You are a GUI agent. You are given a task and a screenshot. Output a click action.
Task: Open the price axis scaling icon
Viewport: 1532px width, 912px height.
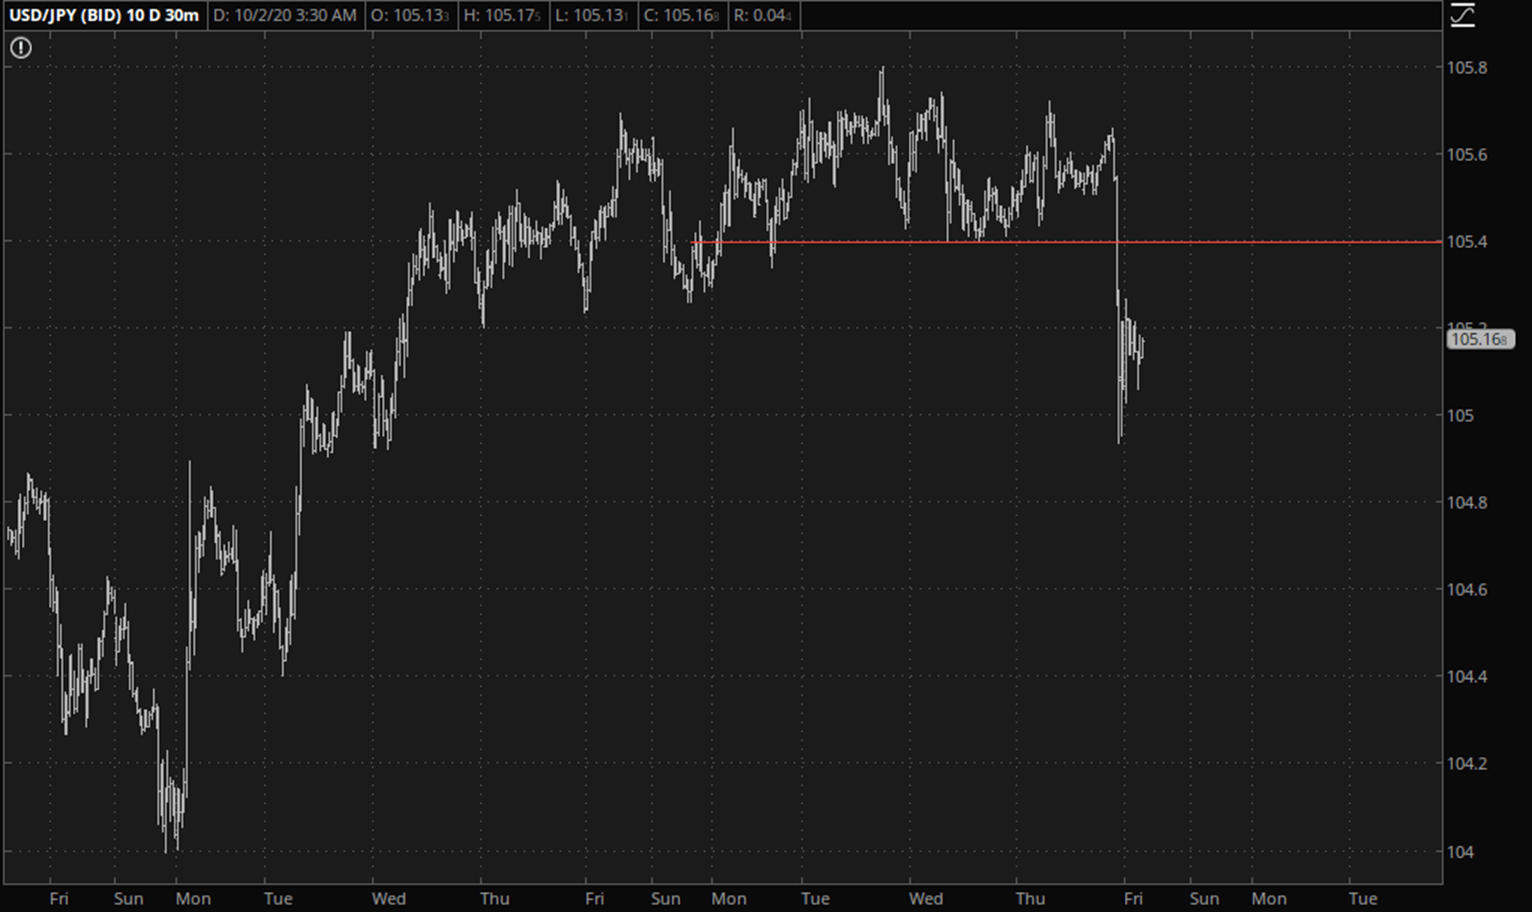(1462, 15)
